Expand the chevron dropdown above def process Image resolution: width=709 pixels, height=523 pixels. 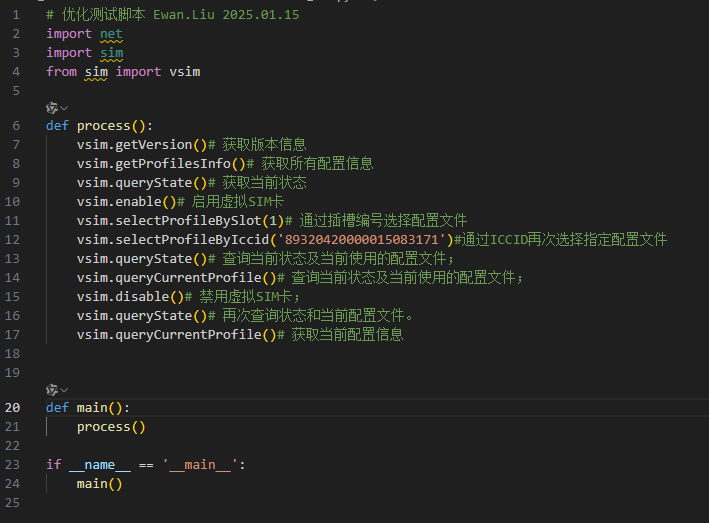tap(64, 107)
